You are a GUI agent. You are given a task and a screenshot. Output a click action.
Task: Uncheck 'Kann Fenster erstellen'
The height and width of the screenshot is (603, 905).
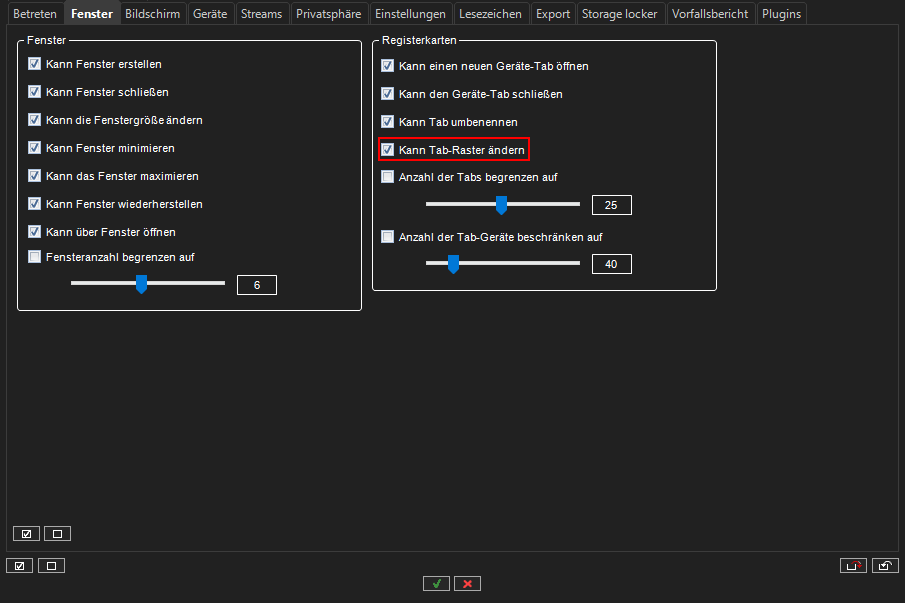click(x=35, y=64)
